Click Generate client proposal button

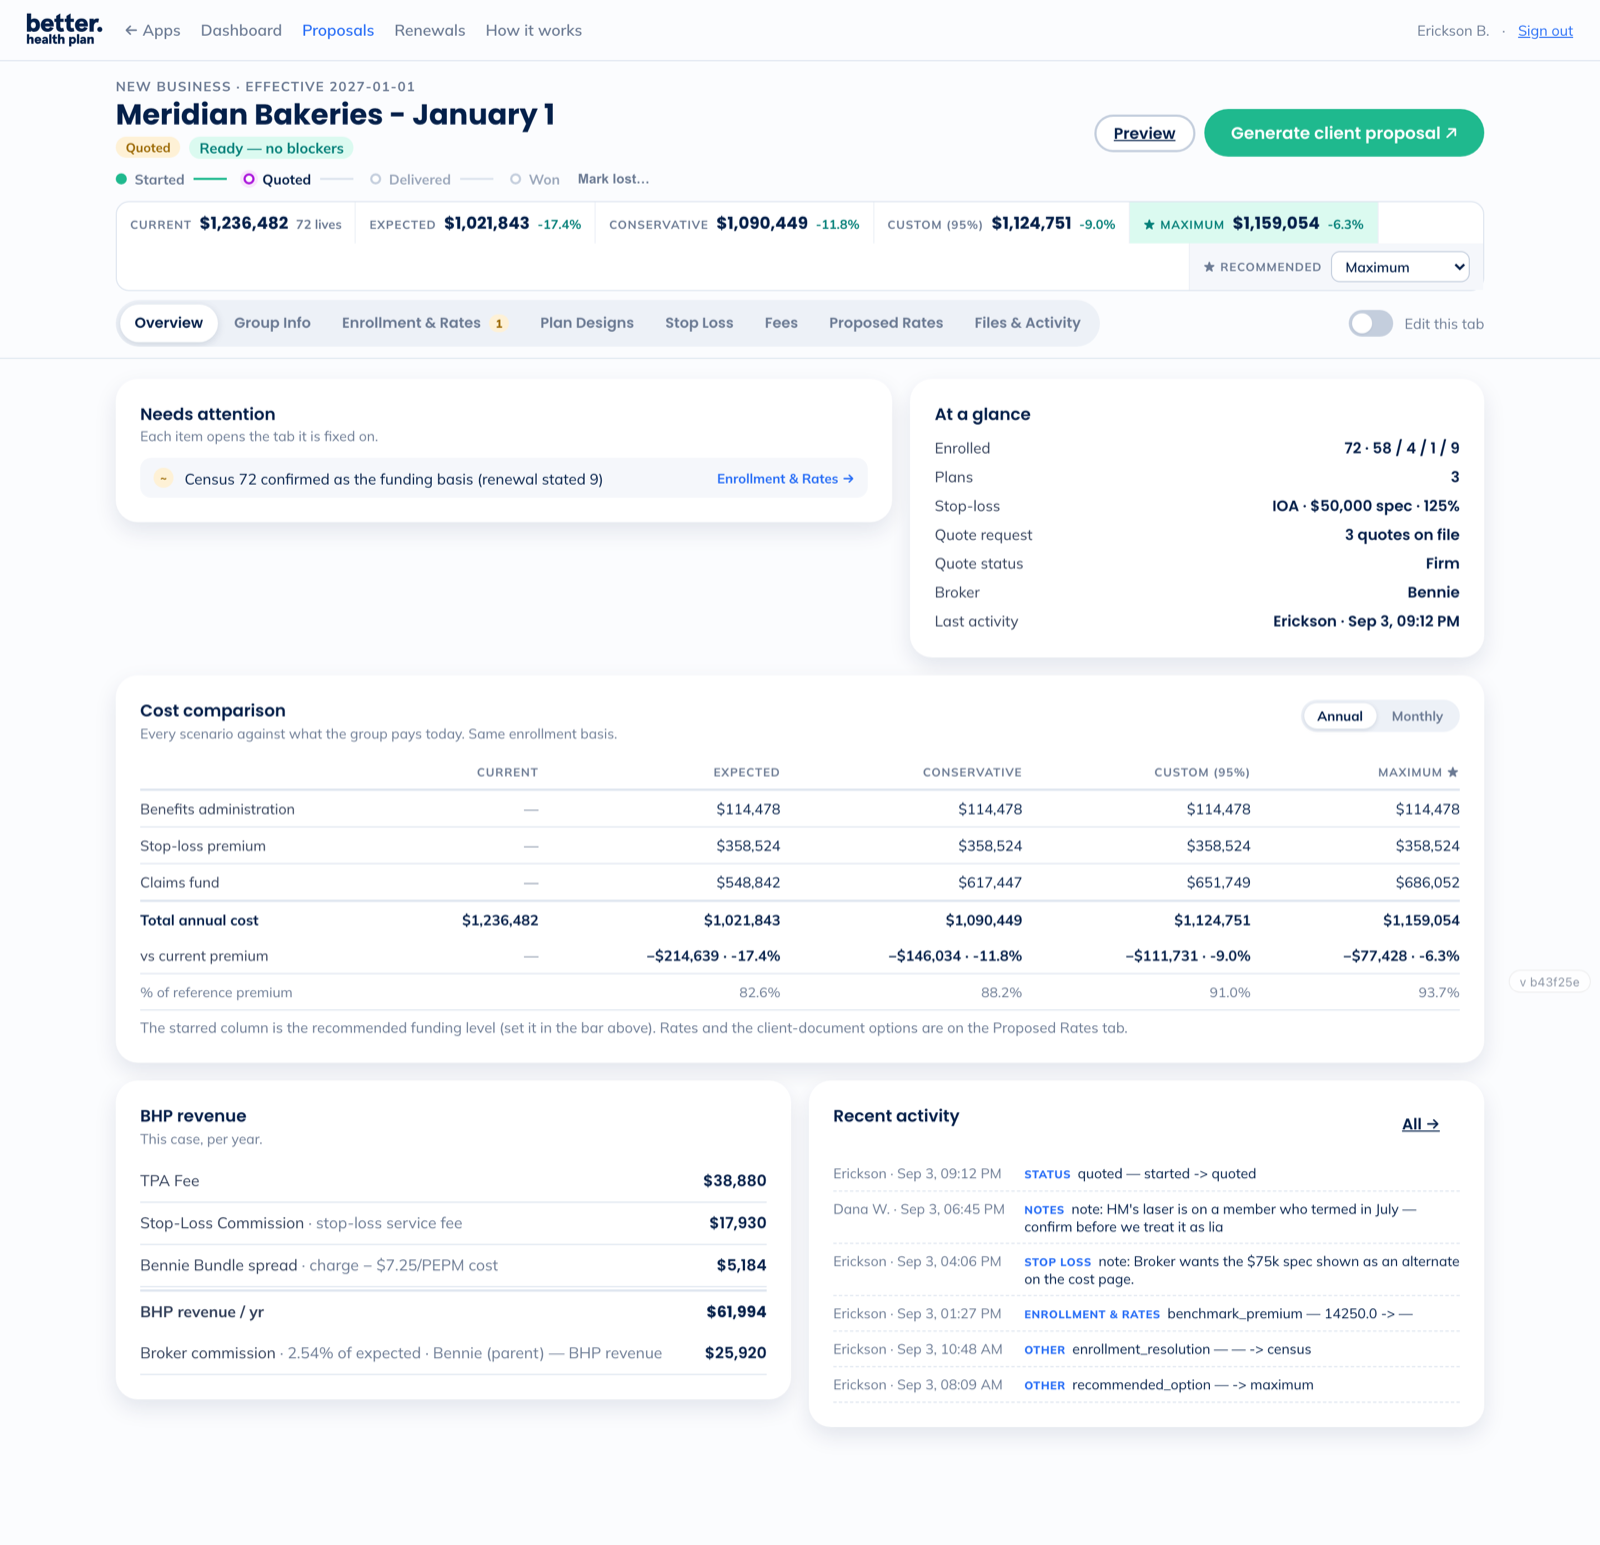coord(1344,133)
